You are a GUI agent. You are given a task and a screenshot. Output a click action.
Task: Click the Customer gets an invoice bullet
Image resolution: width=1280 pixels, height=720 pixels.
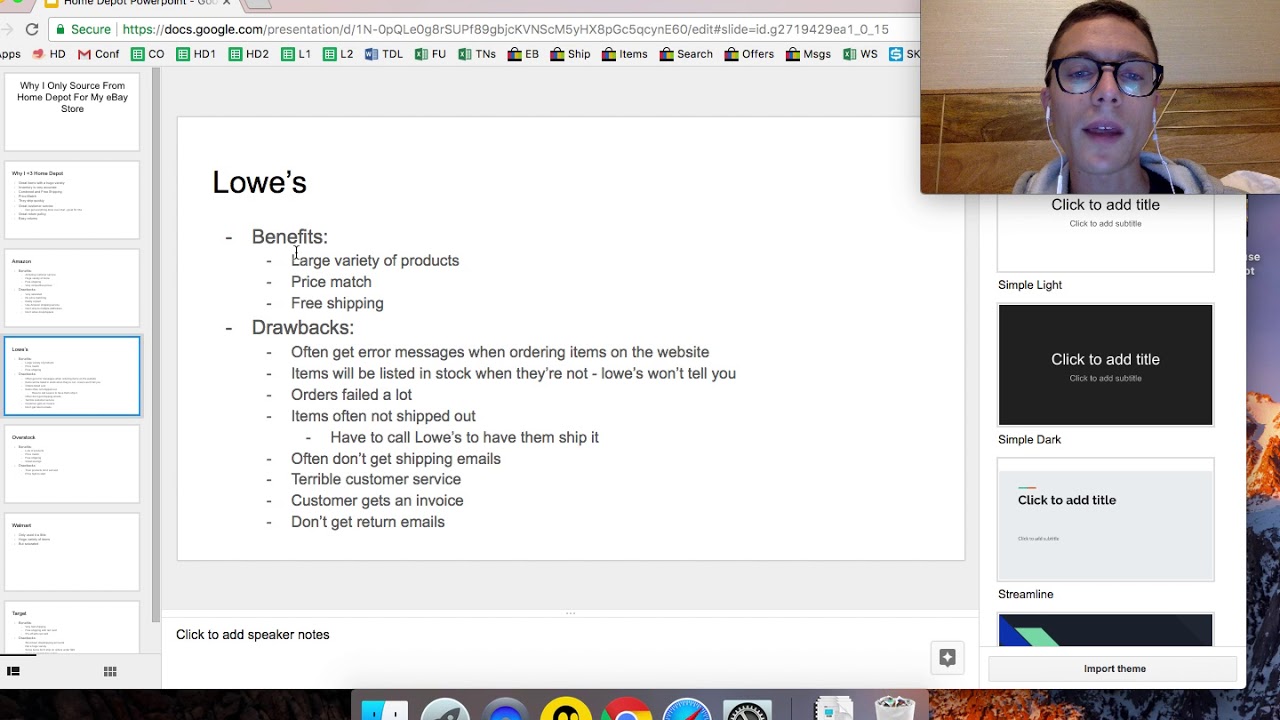coord(377,500)
